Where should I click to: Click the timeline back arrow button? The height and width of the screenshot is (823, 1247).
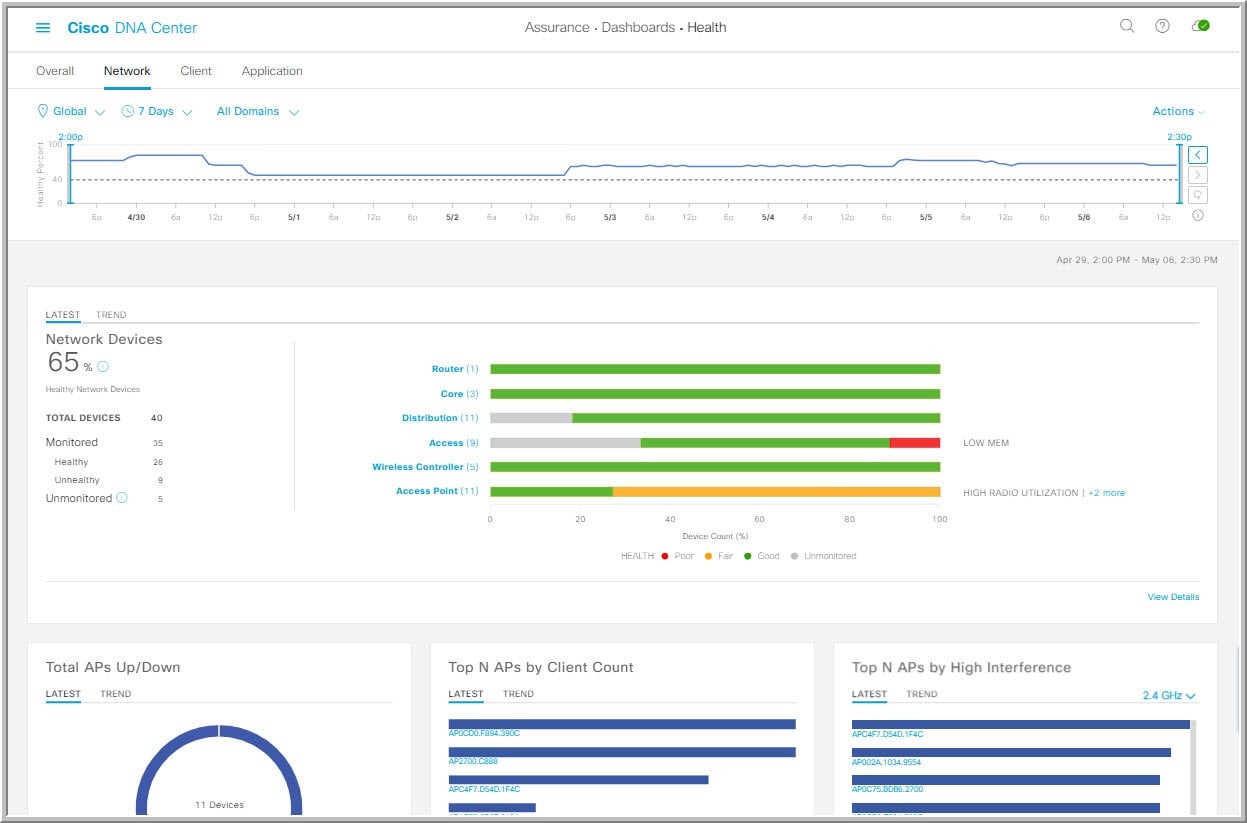1198,155
